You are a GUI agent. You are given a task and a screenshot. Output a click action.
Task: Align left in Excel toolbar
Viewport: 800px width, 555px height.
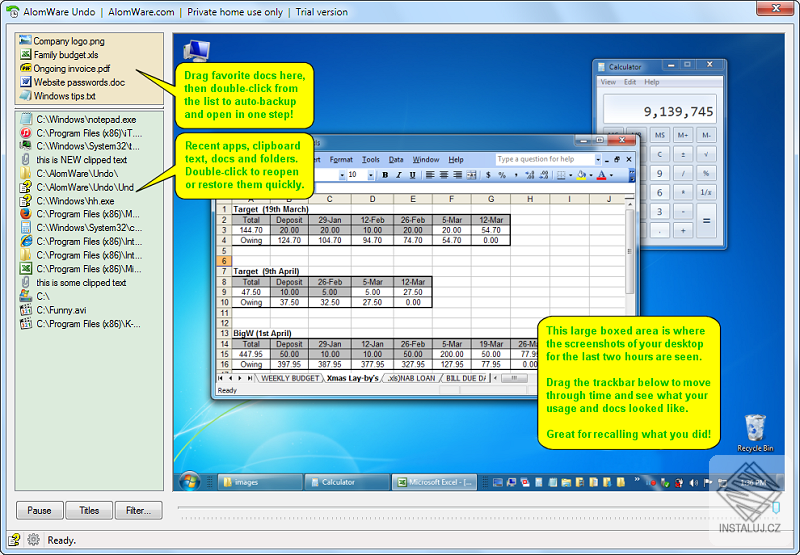pyautogui.click(x=430, y=175)
